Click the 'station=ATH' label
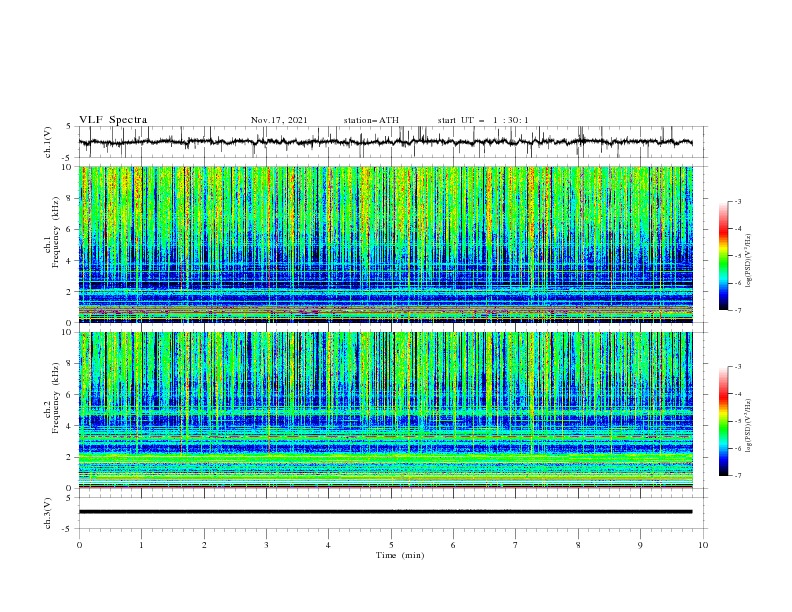792x612 pixels. [371, 120]
